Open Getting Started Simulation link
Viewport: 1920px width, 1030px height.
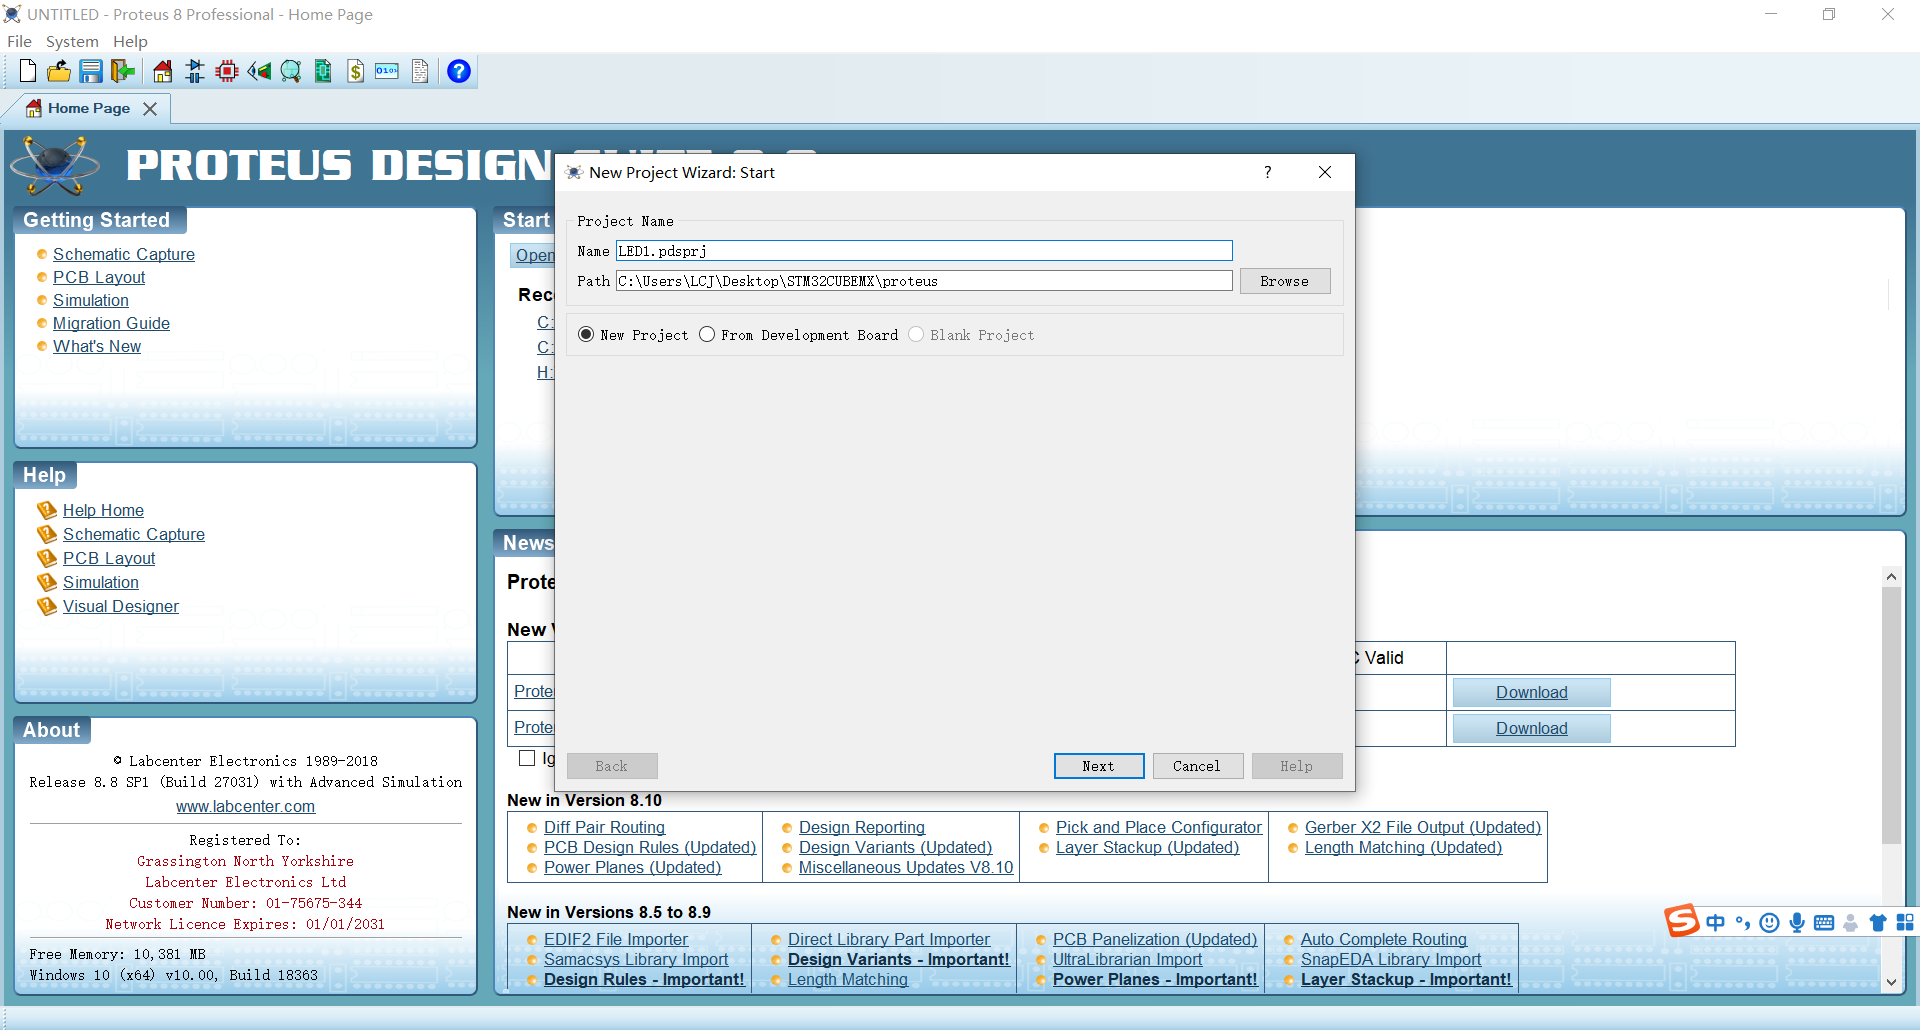pyautogui.click(x=91, y=300)
